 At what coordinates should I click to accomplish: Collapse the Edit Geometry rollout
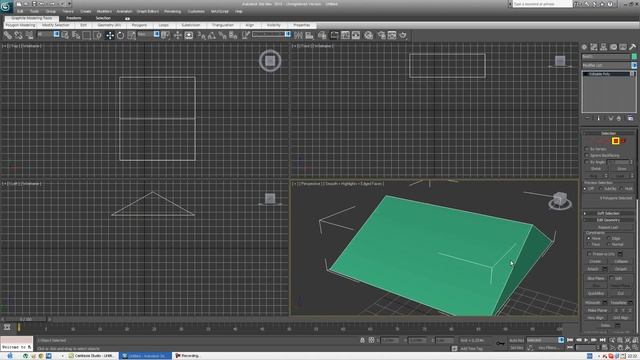[608, 220]
